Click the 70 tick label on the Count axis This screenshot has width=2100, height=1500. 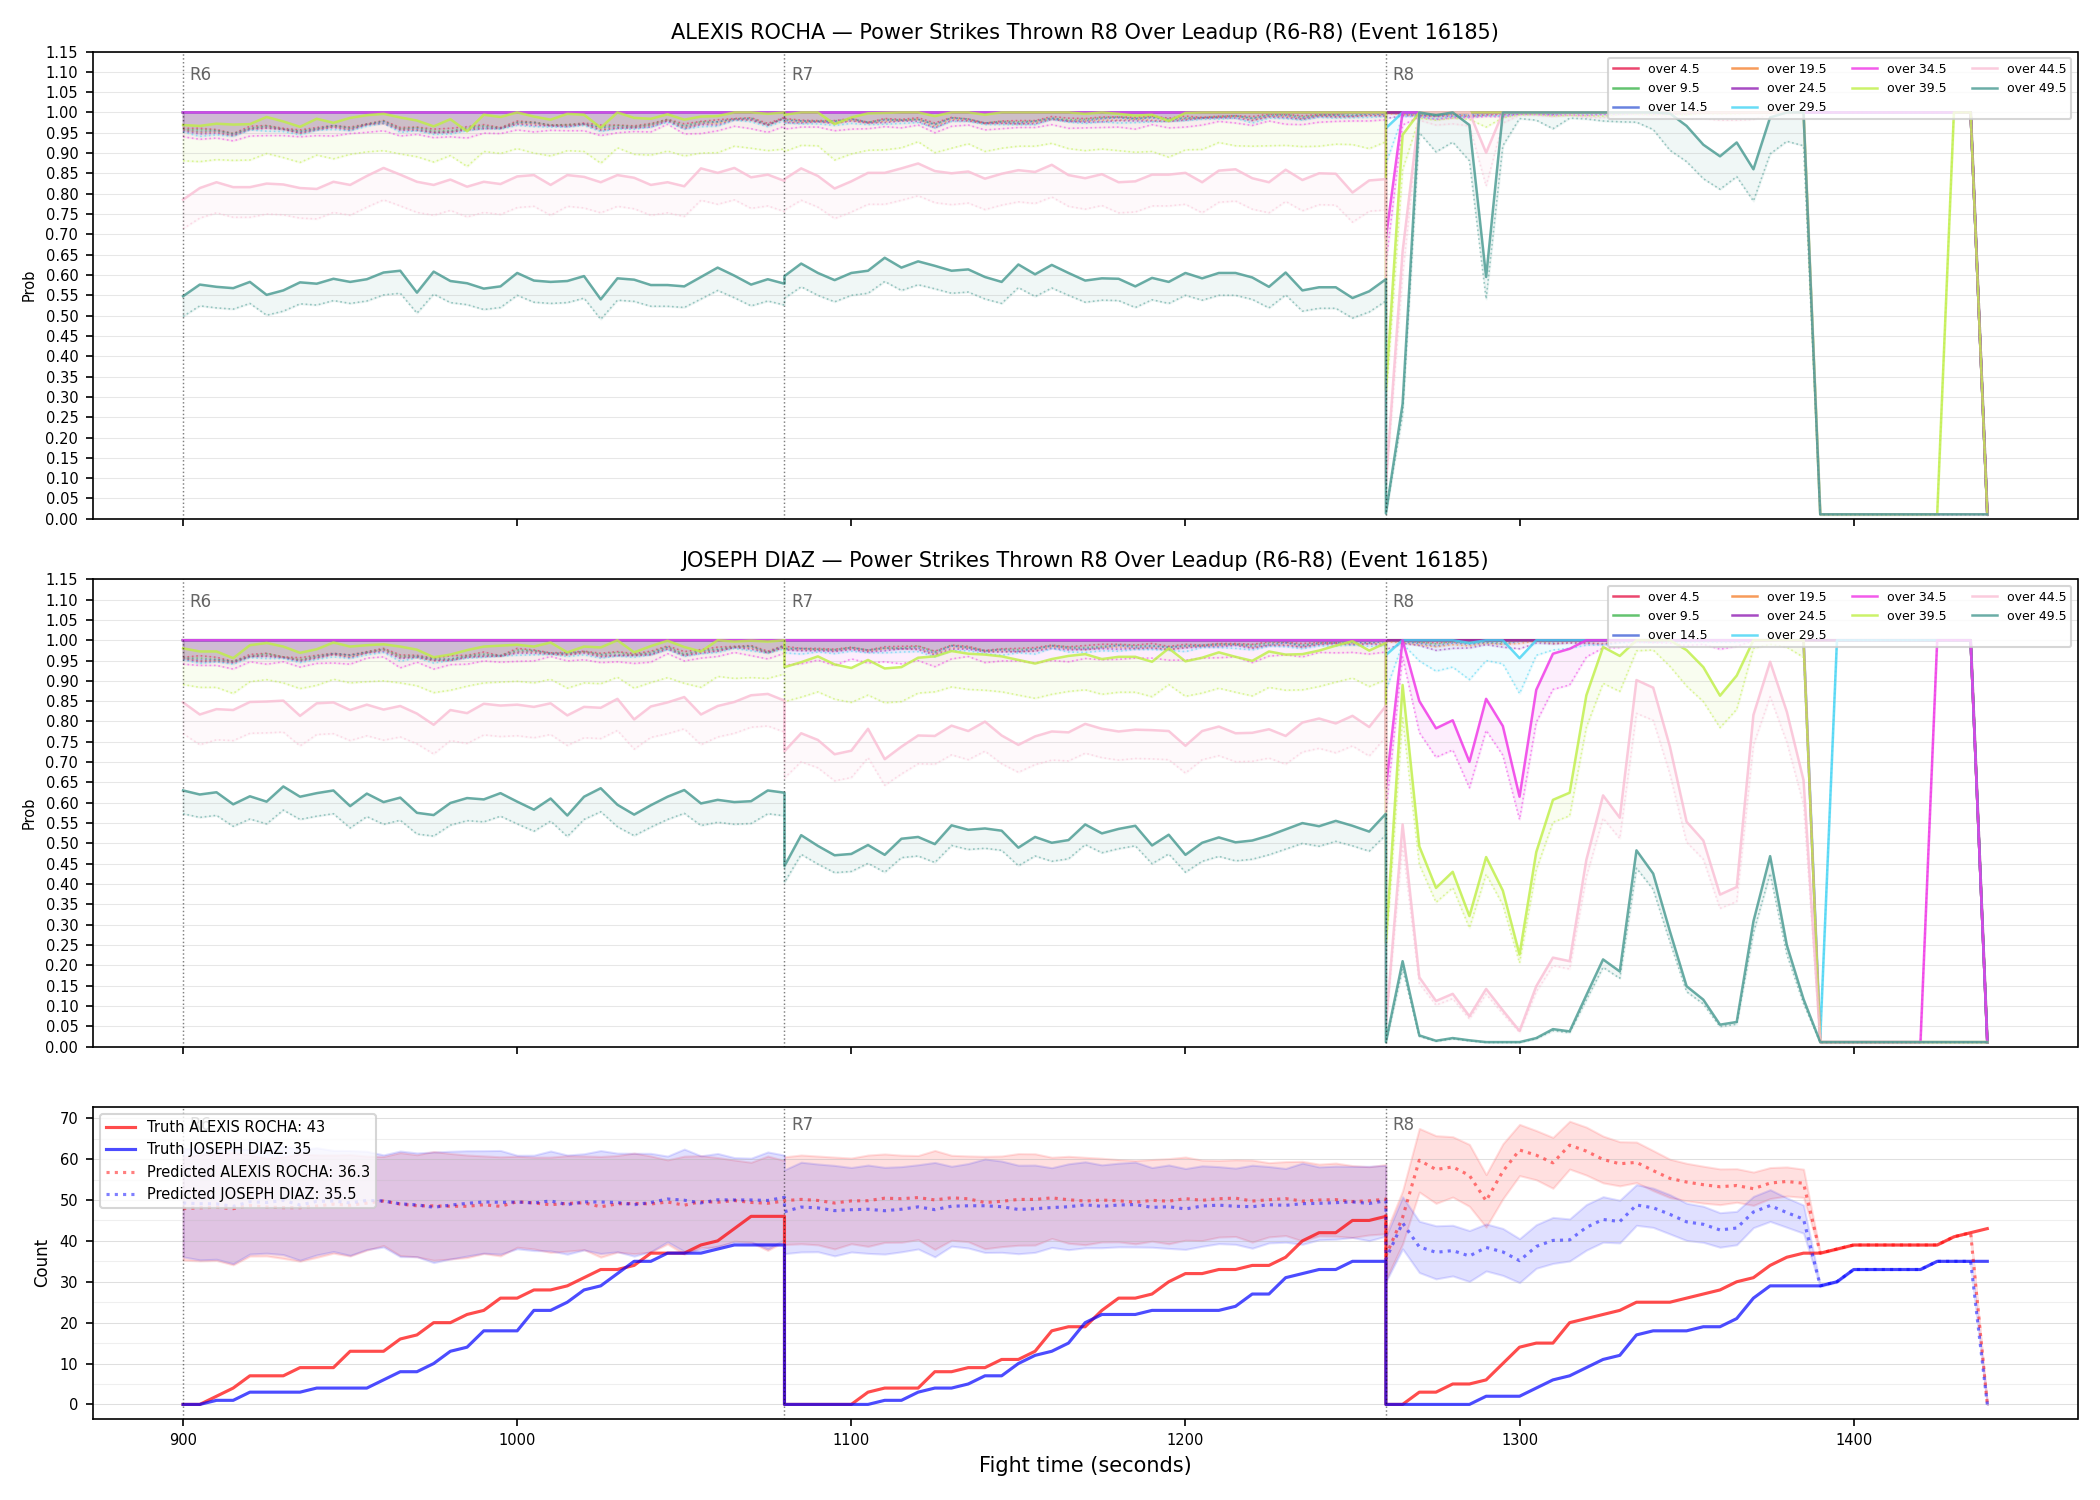69,1119
